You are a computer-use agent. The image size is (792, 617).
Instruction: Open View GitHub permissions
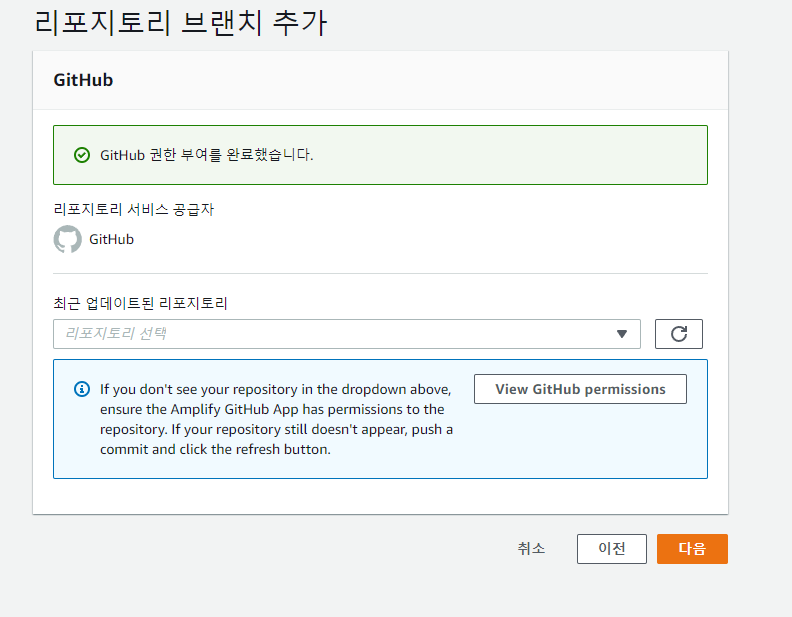click(580, 389)
